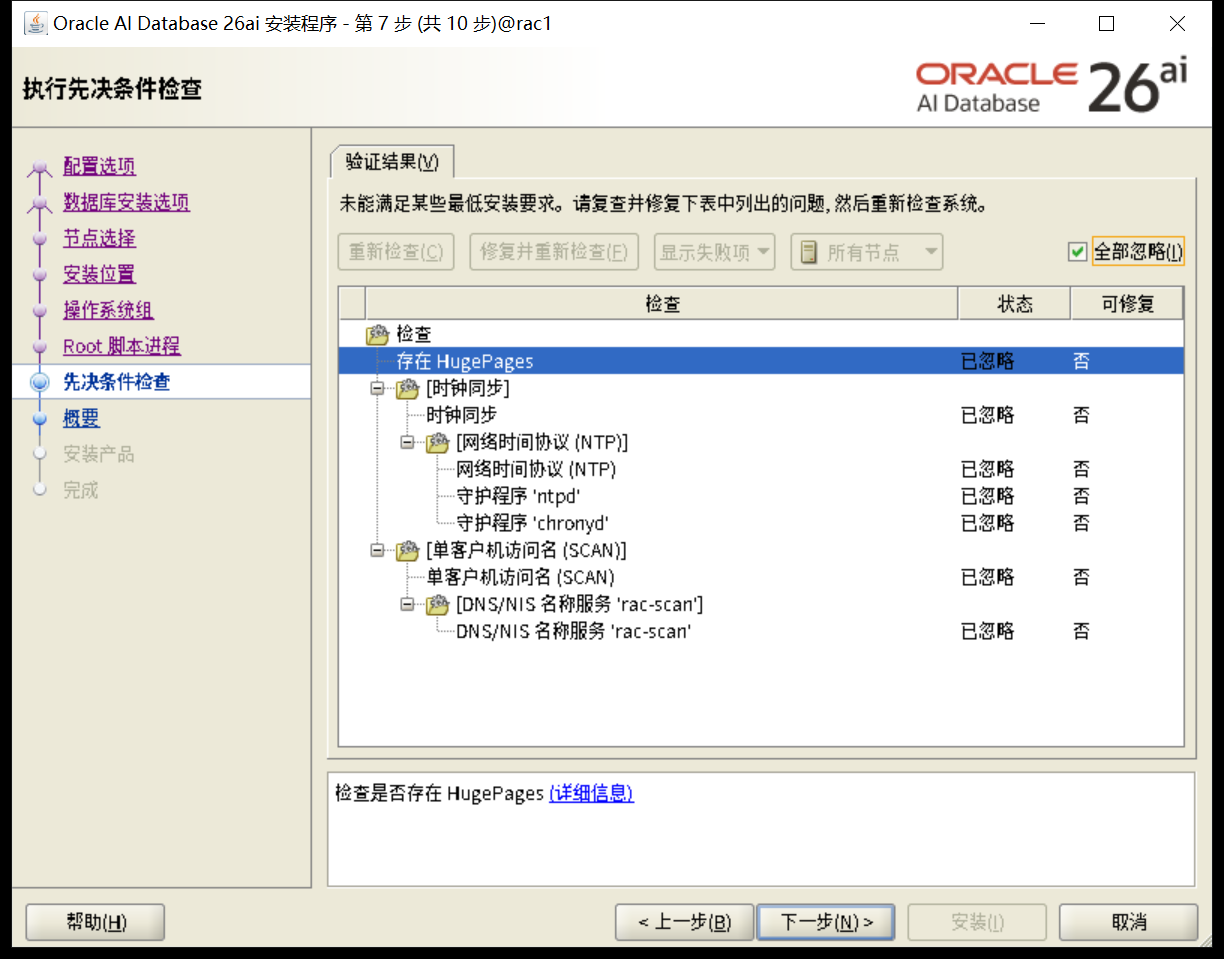Go to 配置选项 step
The width and height of the screenshot is (1224, 959).
click(x=99, y=166)
